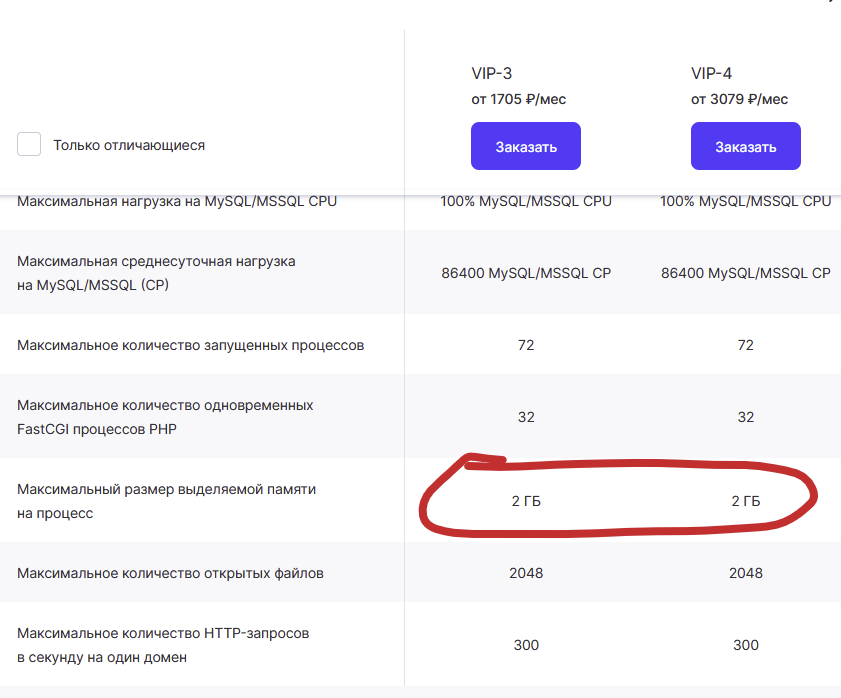
Task: Enable the "Только отличающиеся" checkbox
Action: [x=29, y=145]
